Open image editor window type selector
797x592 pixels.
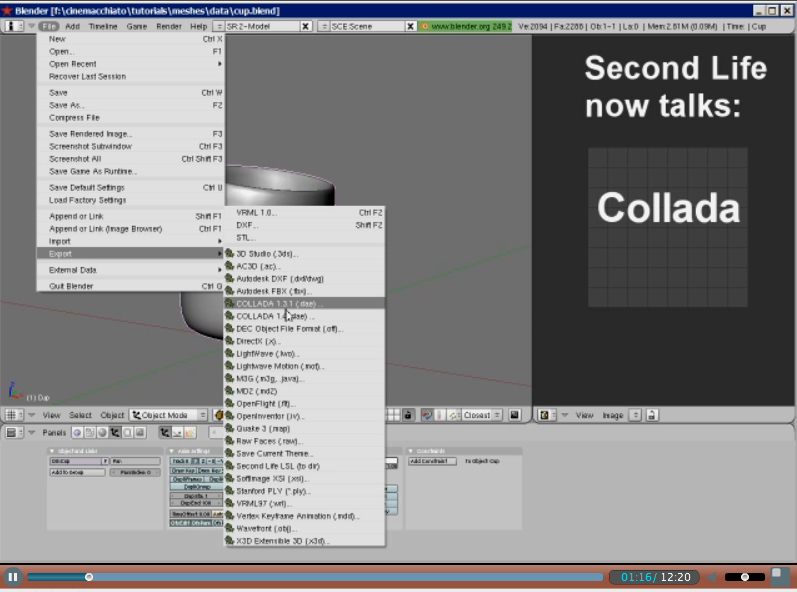pos(547,415)
